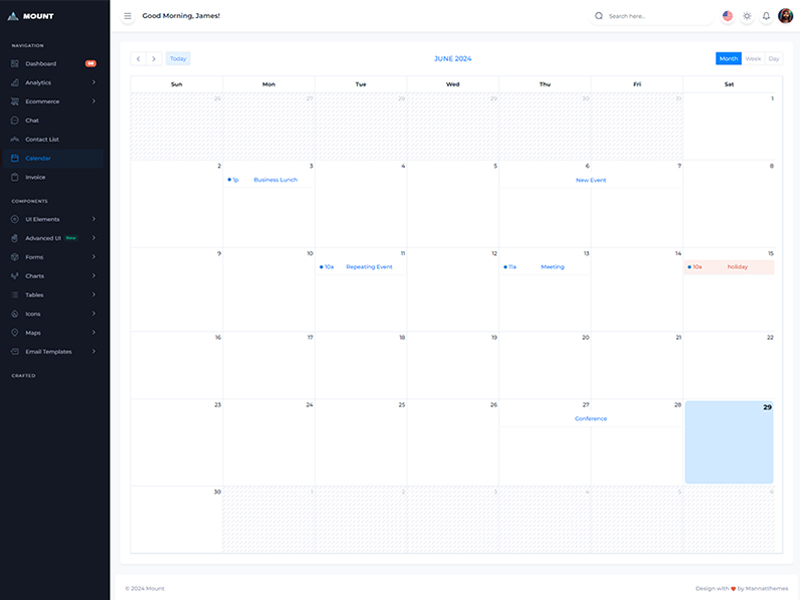Toggle light/dark theme sun icon
The image size is (800, 600).
[747, 16]
